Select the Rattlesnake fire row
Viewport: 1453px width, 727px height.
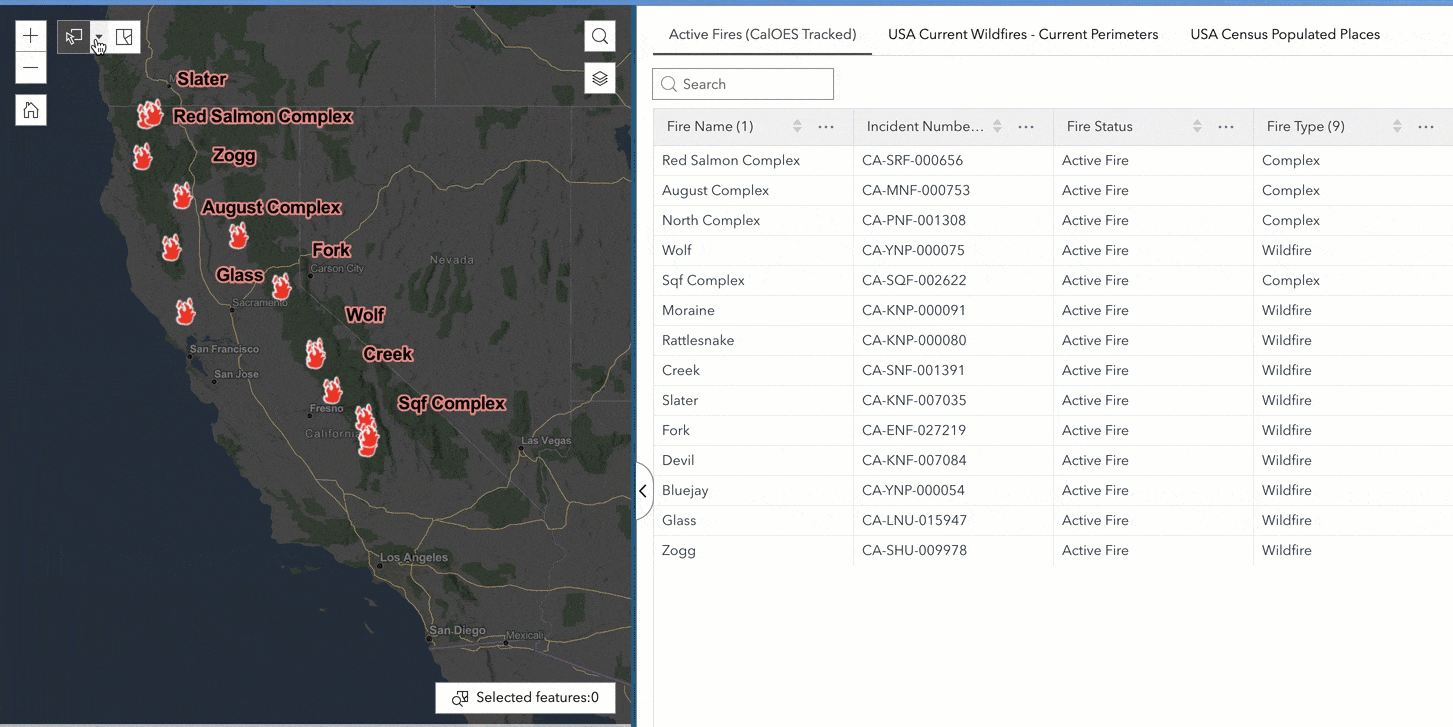tap(1053, 340)
